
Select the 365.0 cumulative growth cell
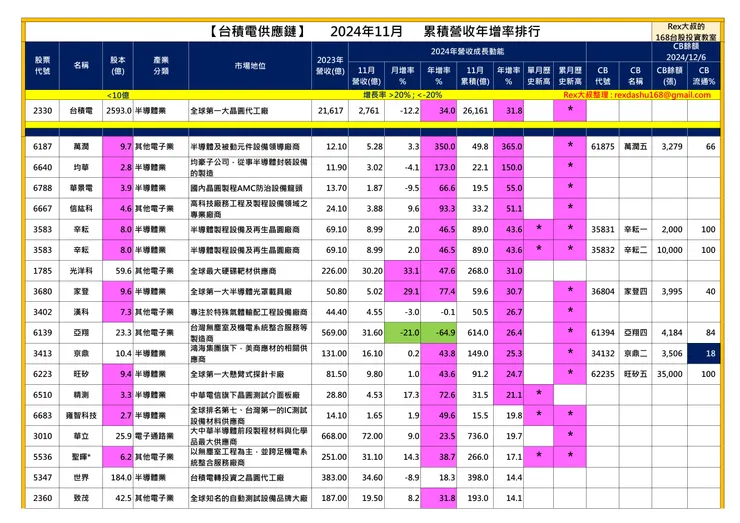coord(509,147)
